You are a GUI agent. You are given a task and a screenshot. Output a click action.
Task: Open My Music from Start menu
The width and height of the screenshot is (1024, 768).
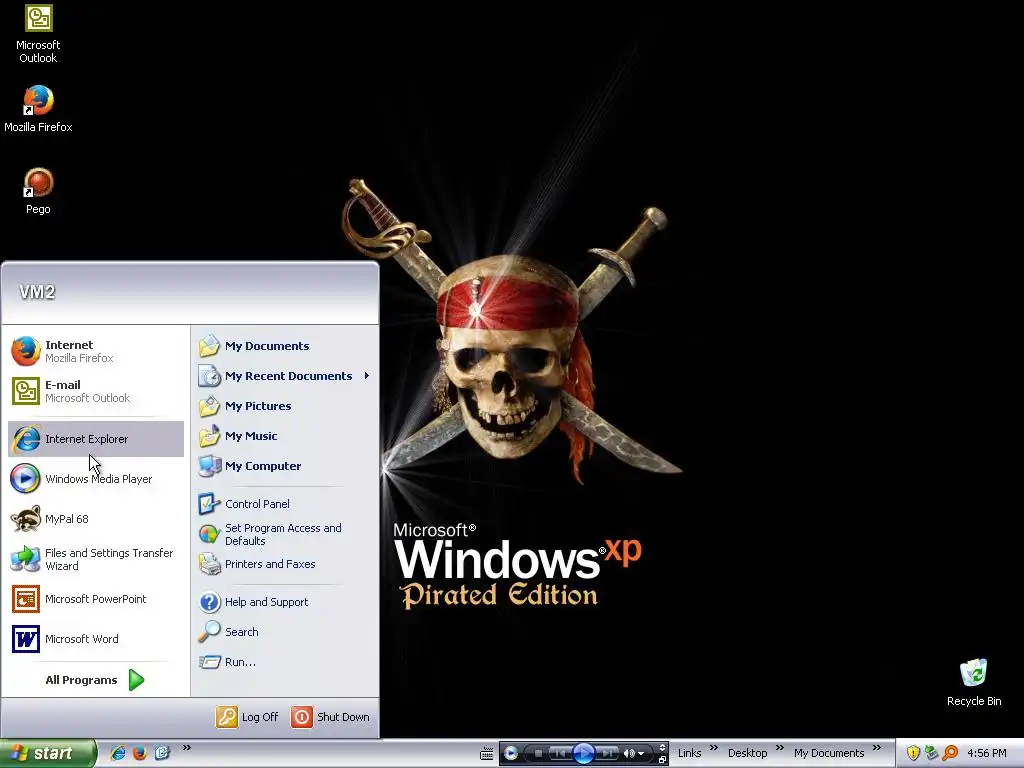(285, 436)
